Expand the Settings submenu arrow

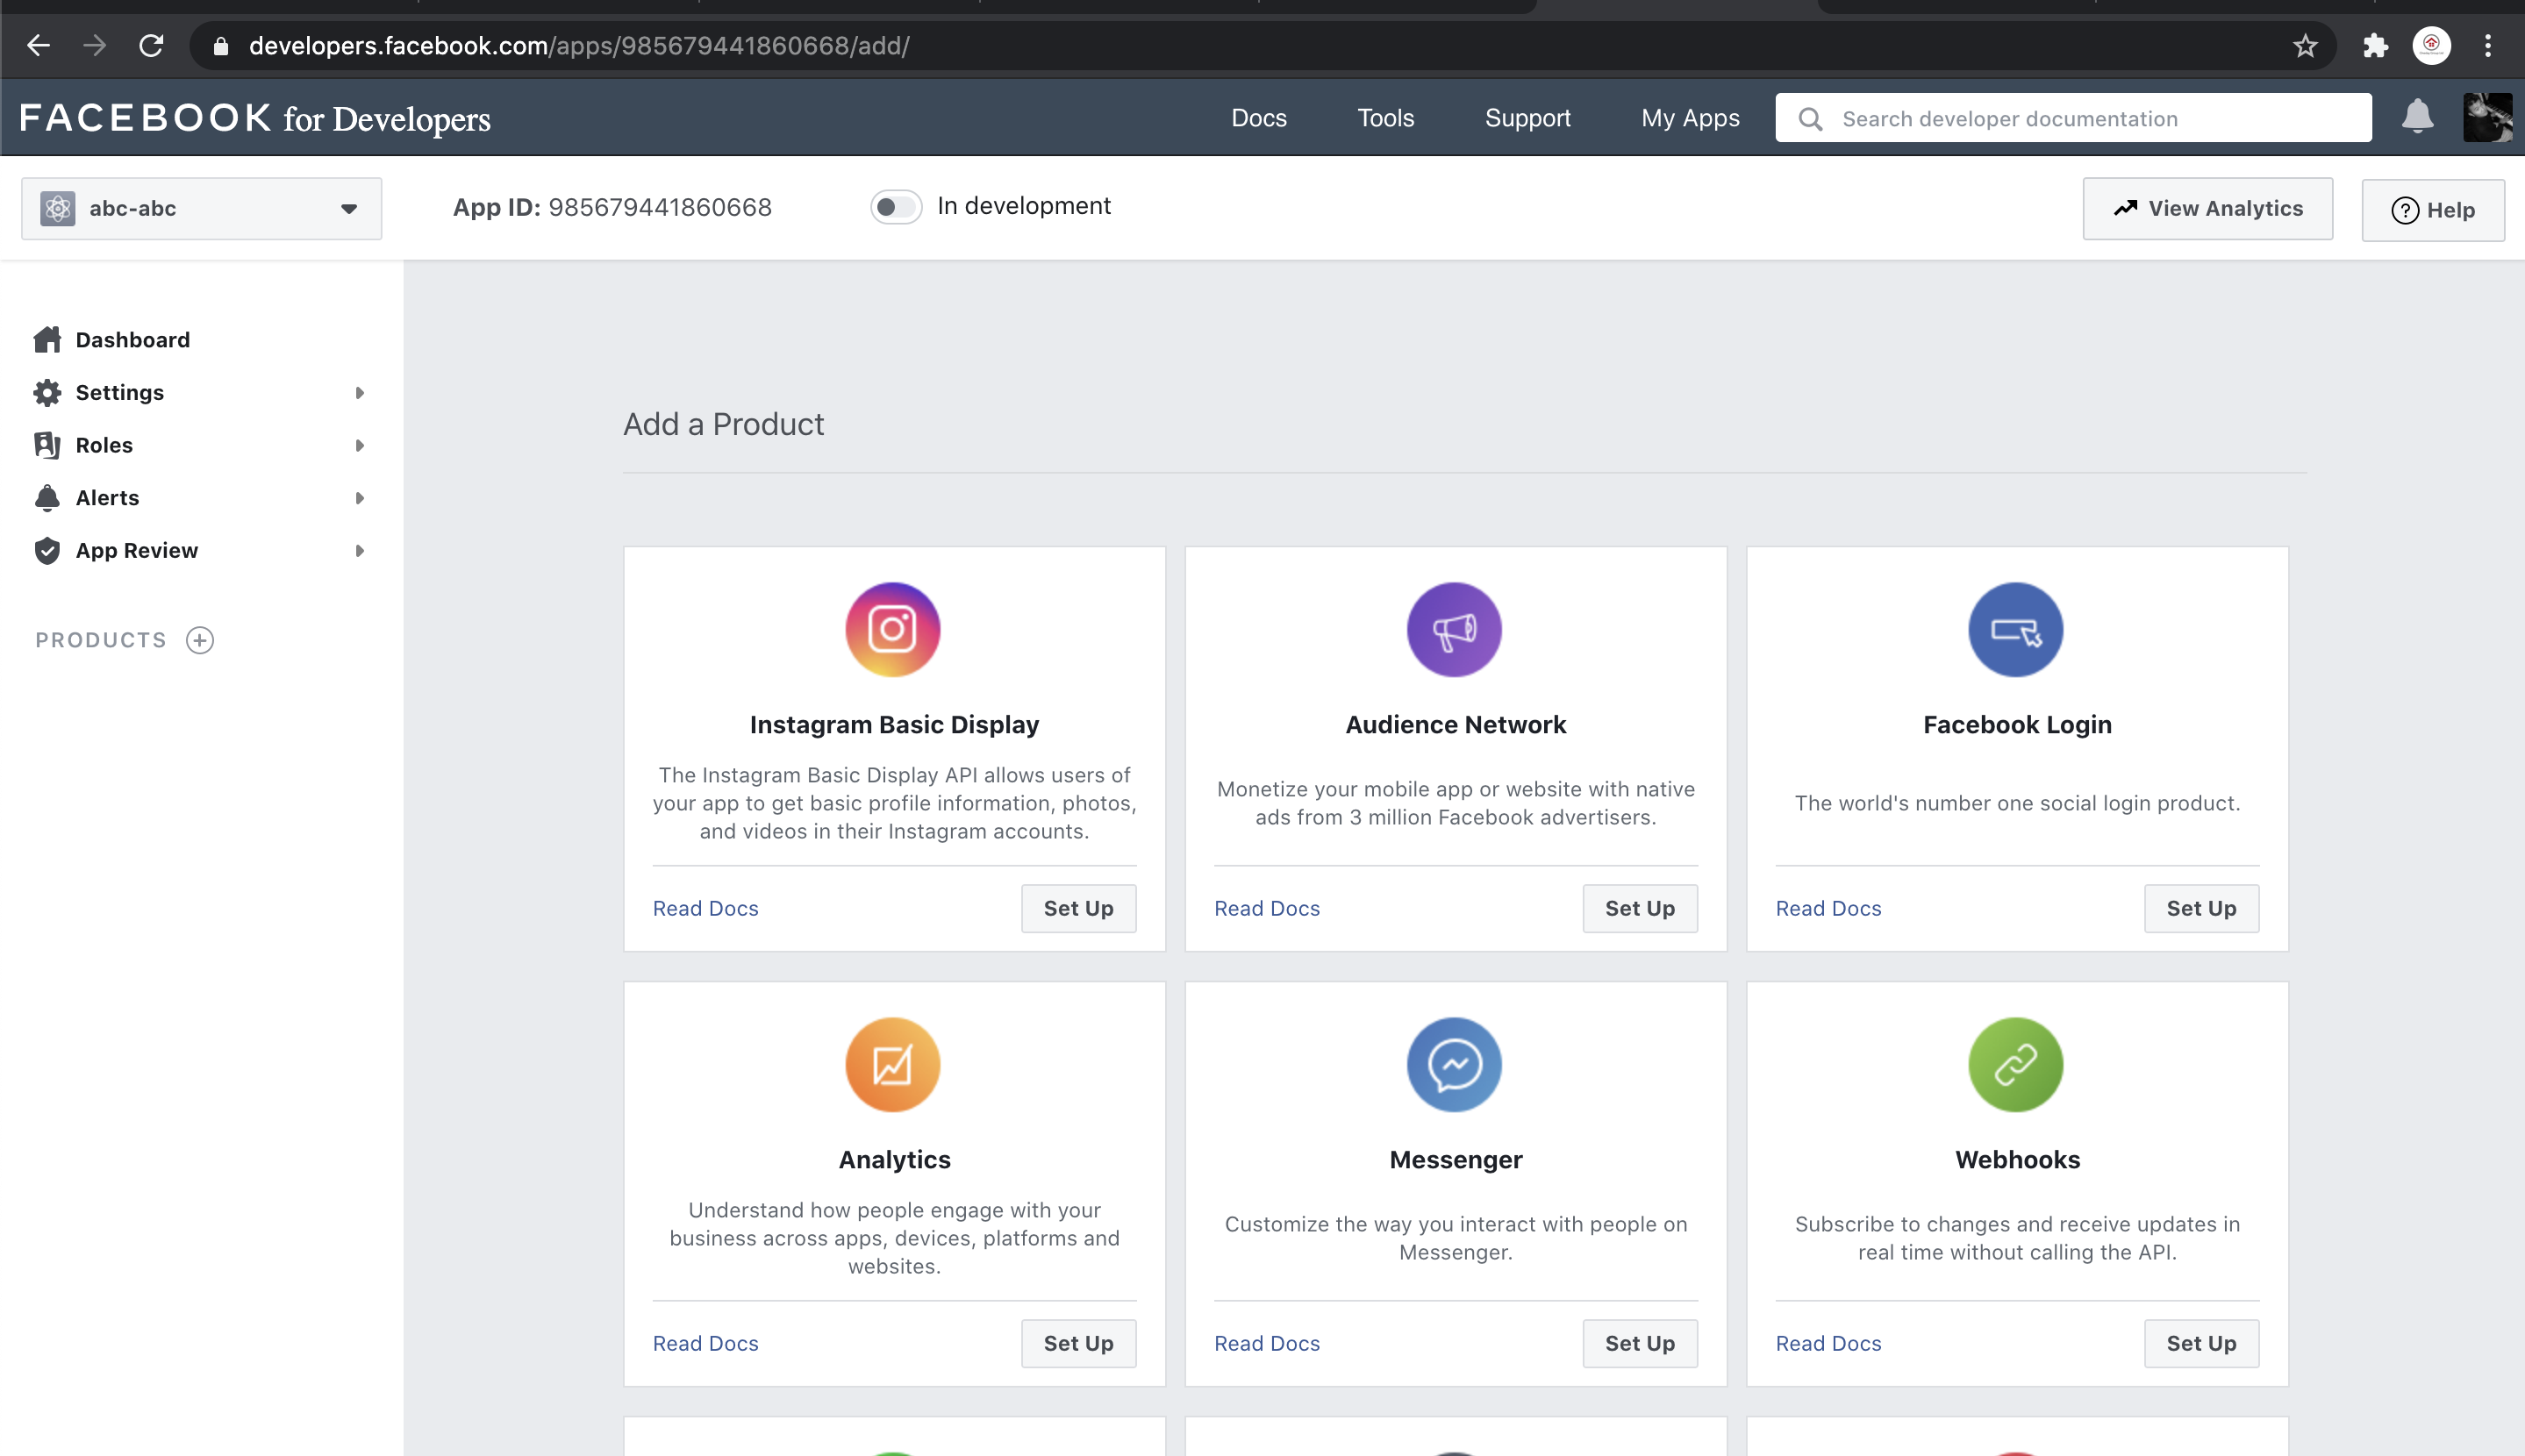point(359,393)
